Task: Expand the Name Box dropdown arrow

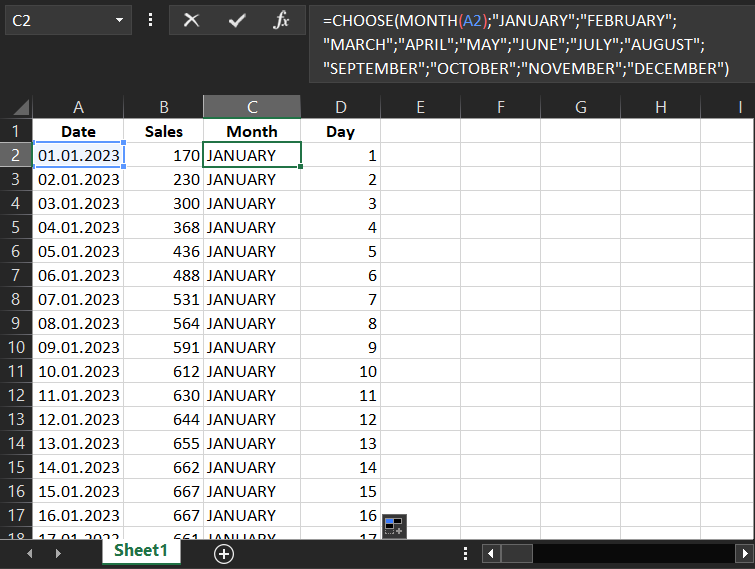Action: (120, 20)
